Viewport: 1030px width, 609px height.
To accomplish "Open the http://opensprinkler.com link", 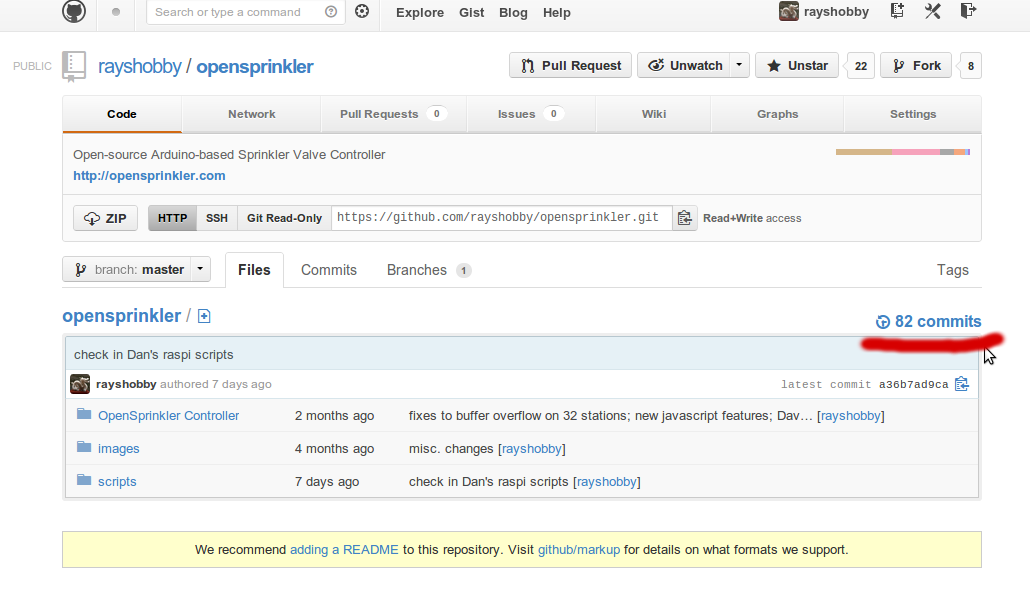I will [x=149, y=175].
